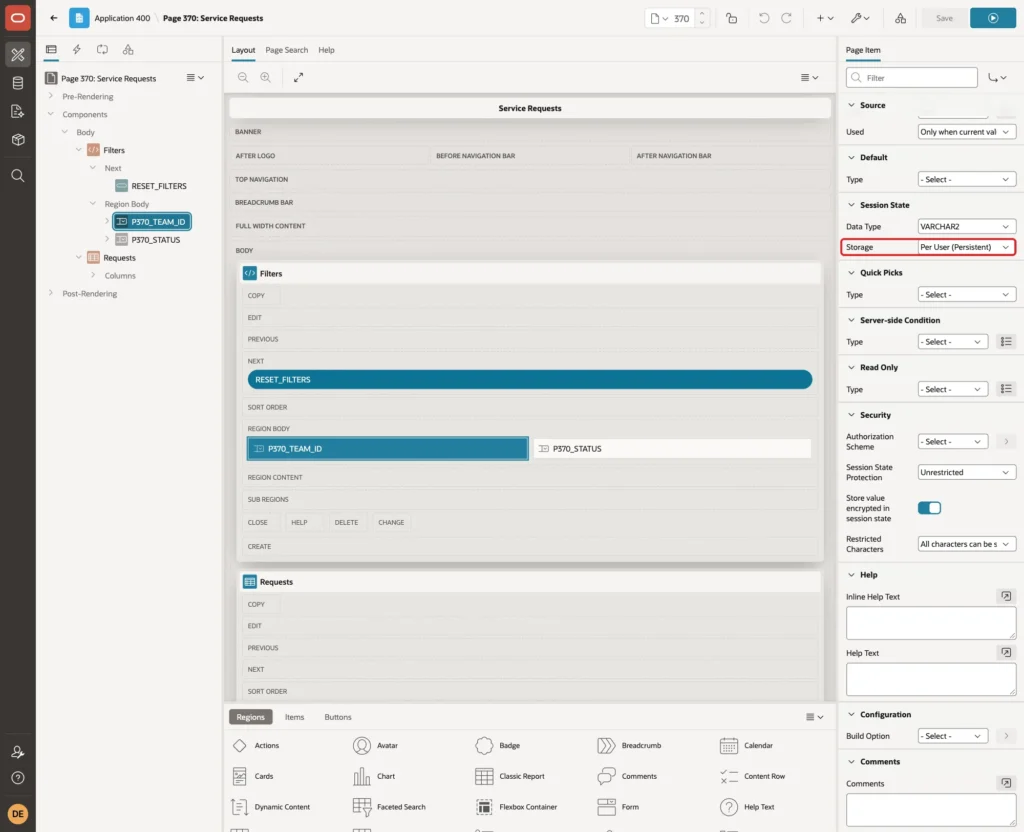This screenshot has width=1024, height=832.
Task: Select RESET_FILTERS button in the layout
Action: 530,379
